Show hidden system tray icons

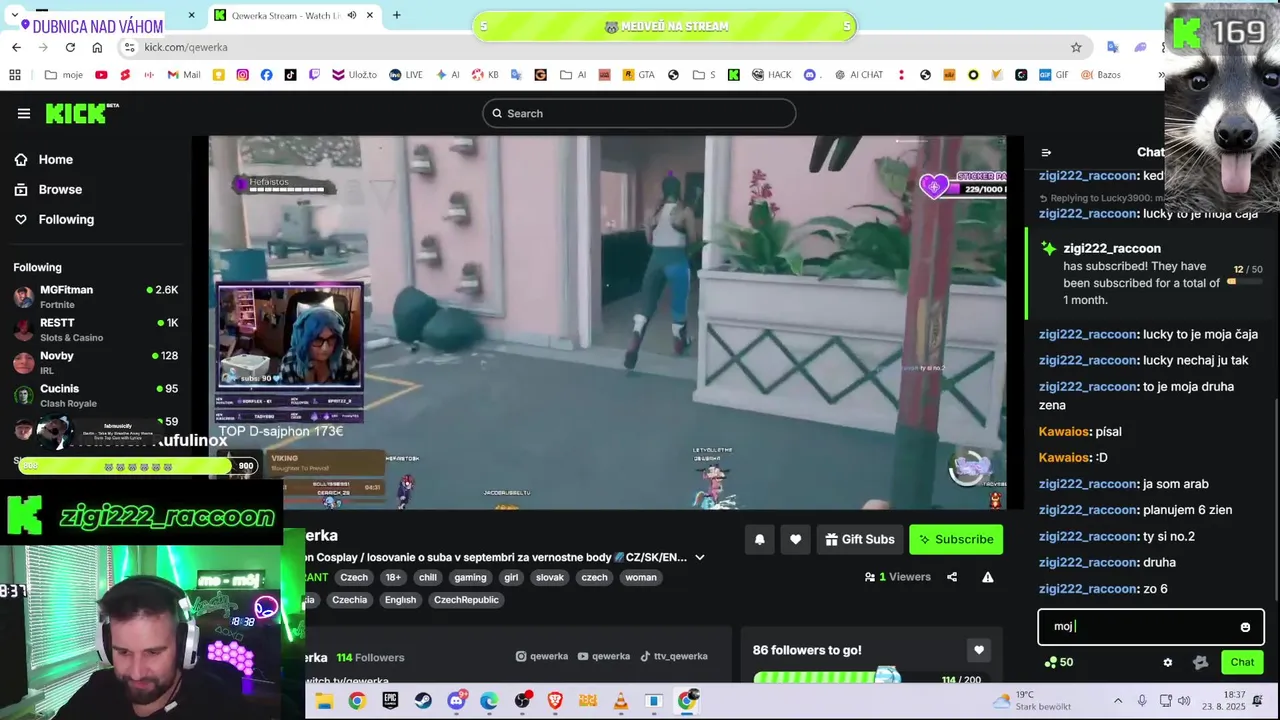pos(1118,701)
